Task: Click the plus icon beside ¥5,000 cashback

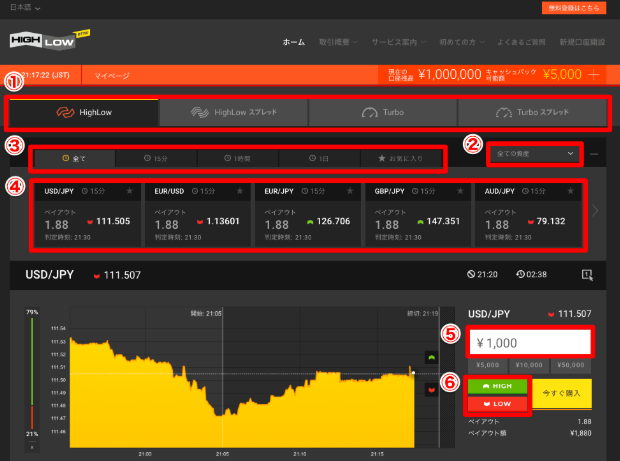Action: pyautogui.click(x=594, y=74)
